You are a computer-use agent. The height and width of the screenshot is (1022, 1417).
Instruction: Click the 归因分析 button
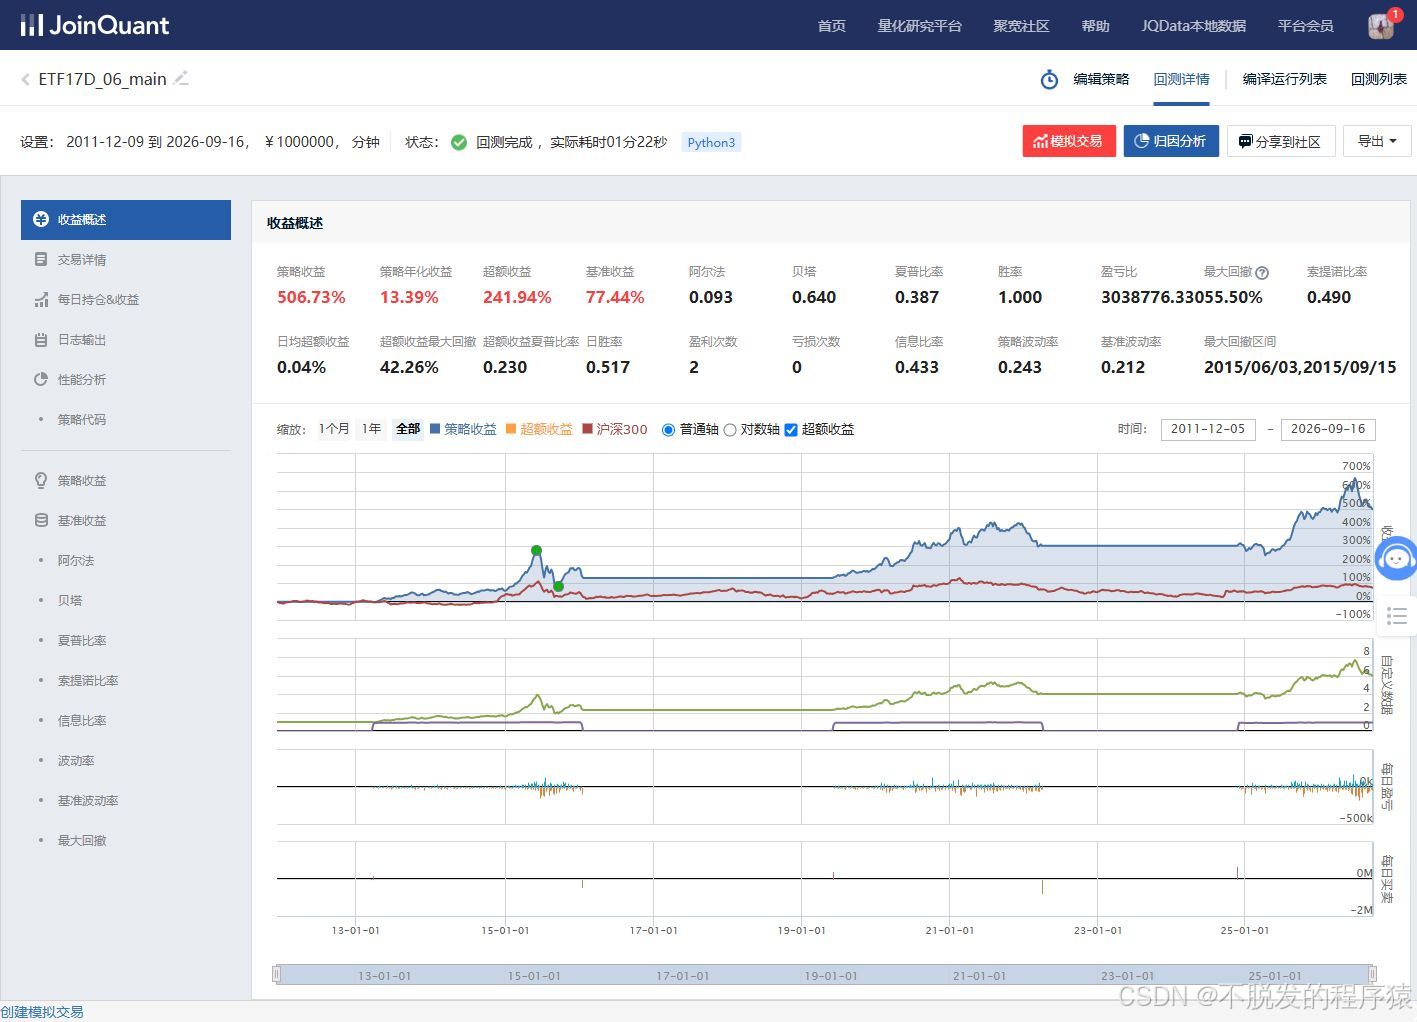coord(1171,141)
